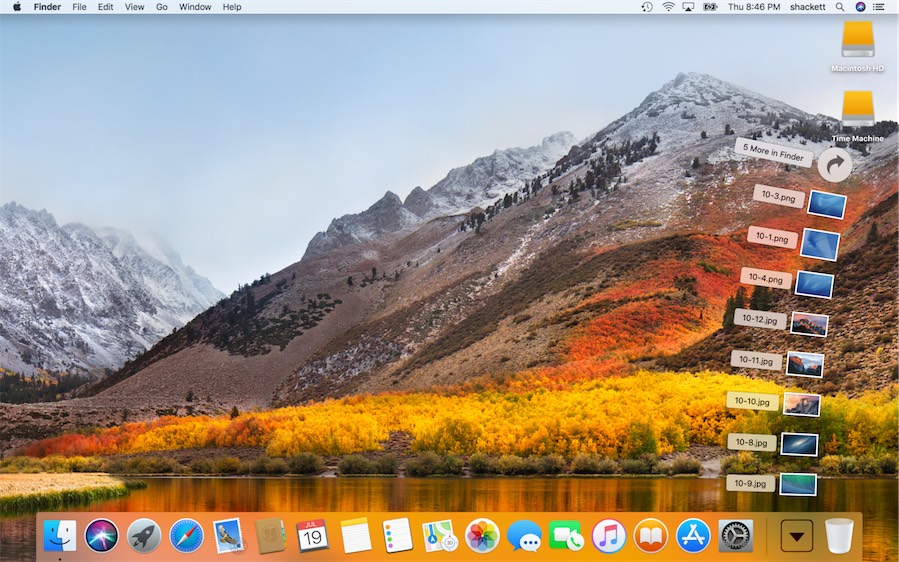Click the 10-3.png file label
Viewport: 899px width, 562px height.
[779, 196]
